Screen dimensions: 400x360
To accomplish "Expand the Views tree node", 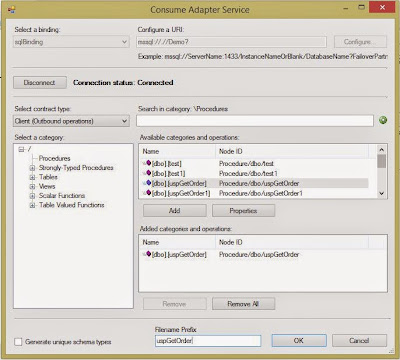I will coord(32,187).
